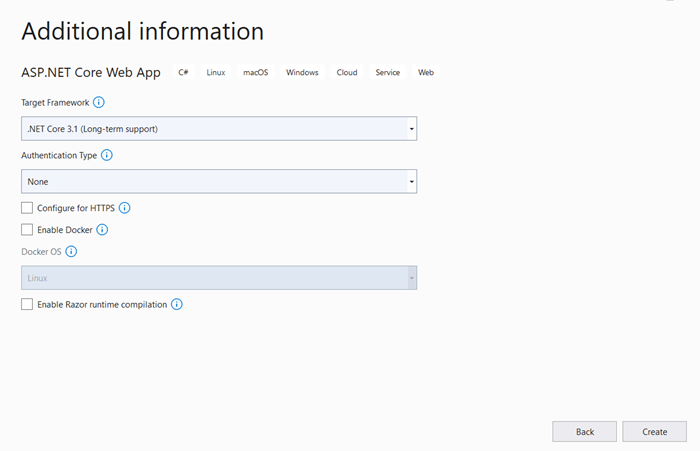Go Back to the previous step
The width and height of the screenshot is (700, 451).
point(584,432)
